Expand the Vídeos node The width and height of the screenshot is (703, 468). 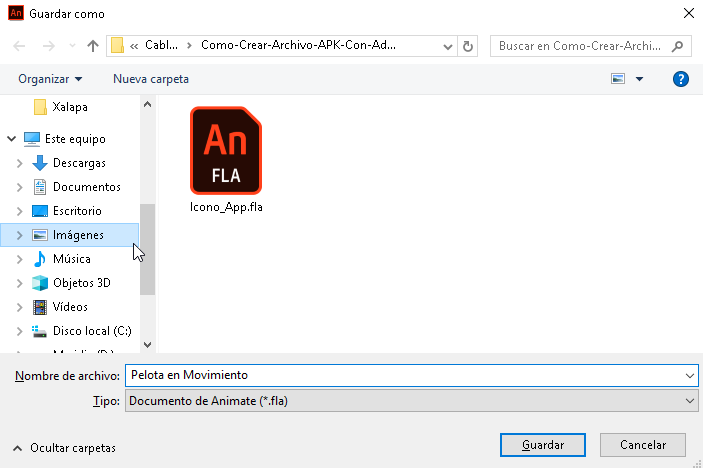[x=19, y=307]
